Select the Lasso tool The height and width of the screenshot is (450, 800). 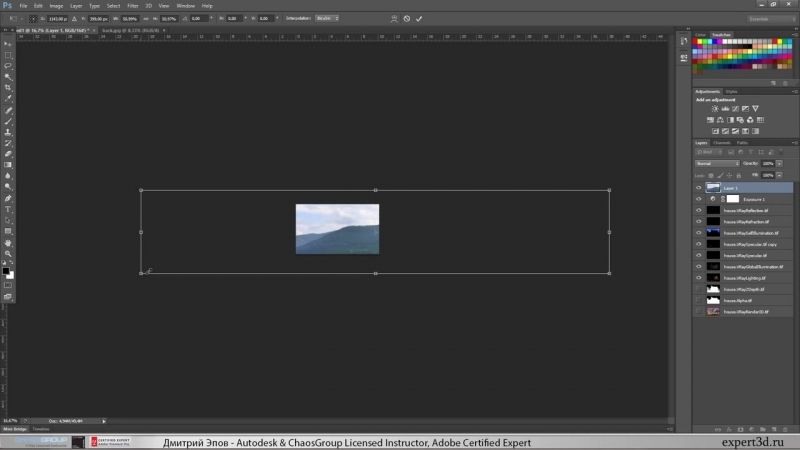point(8,66)
